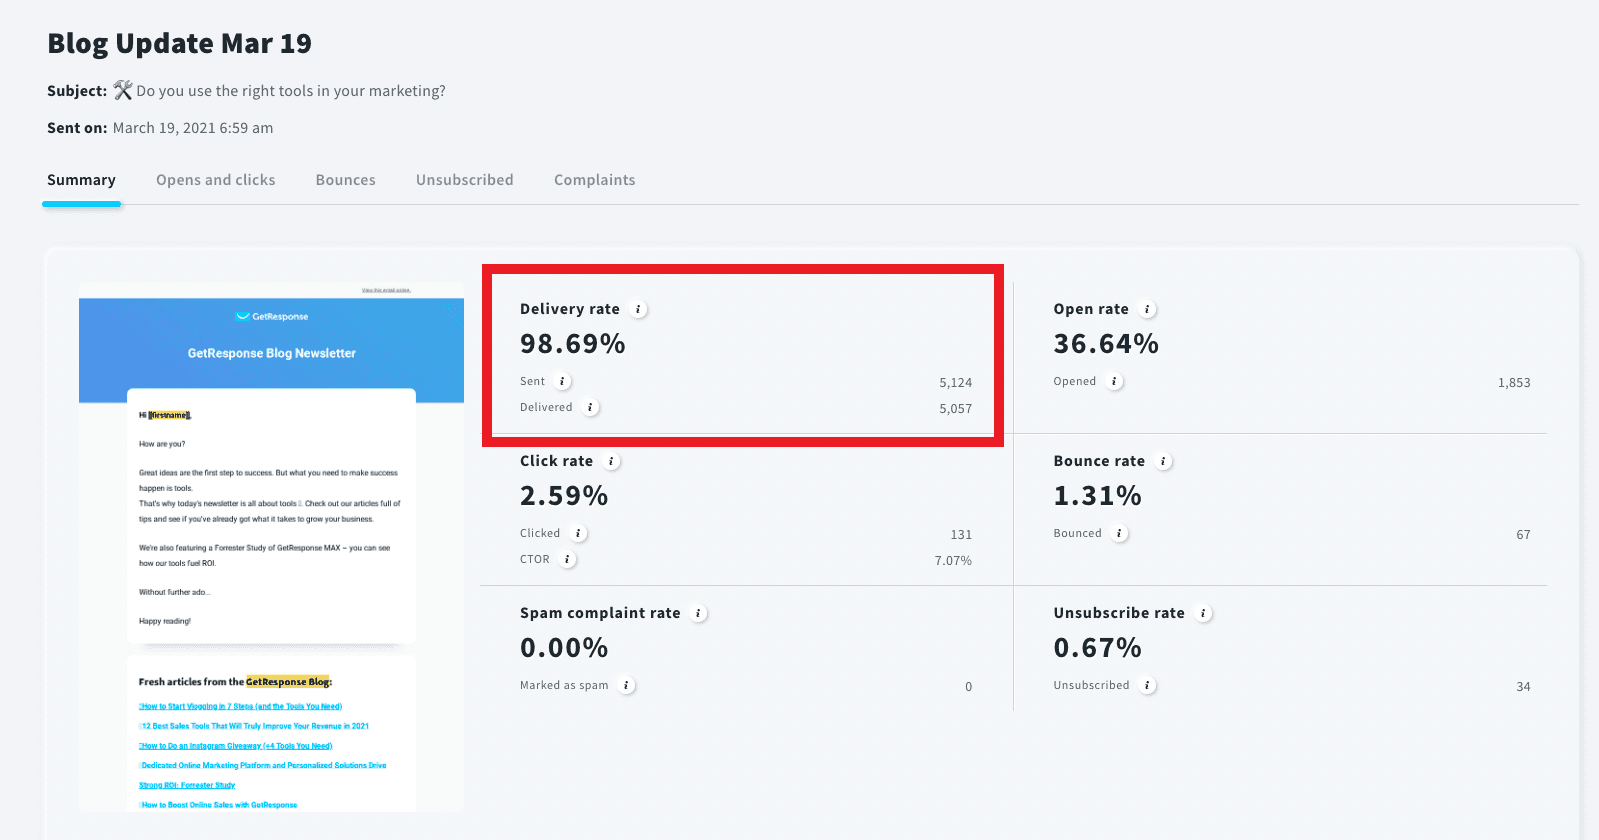Click the Marked as spam info icon

coord(626,686)
